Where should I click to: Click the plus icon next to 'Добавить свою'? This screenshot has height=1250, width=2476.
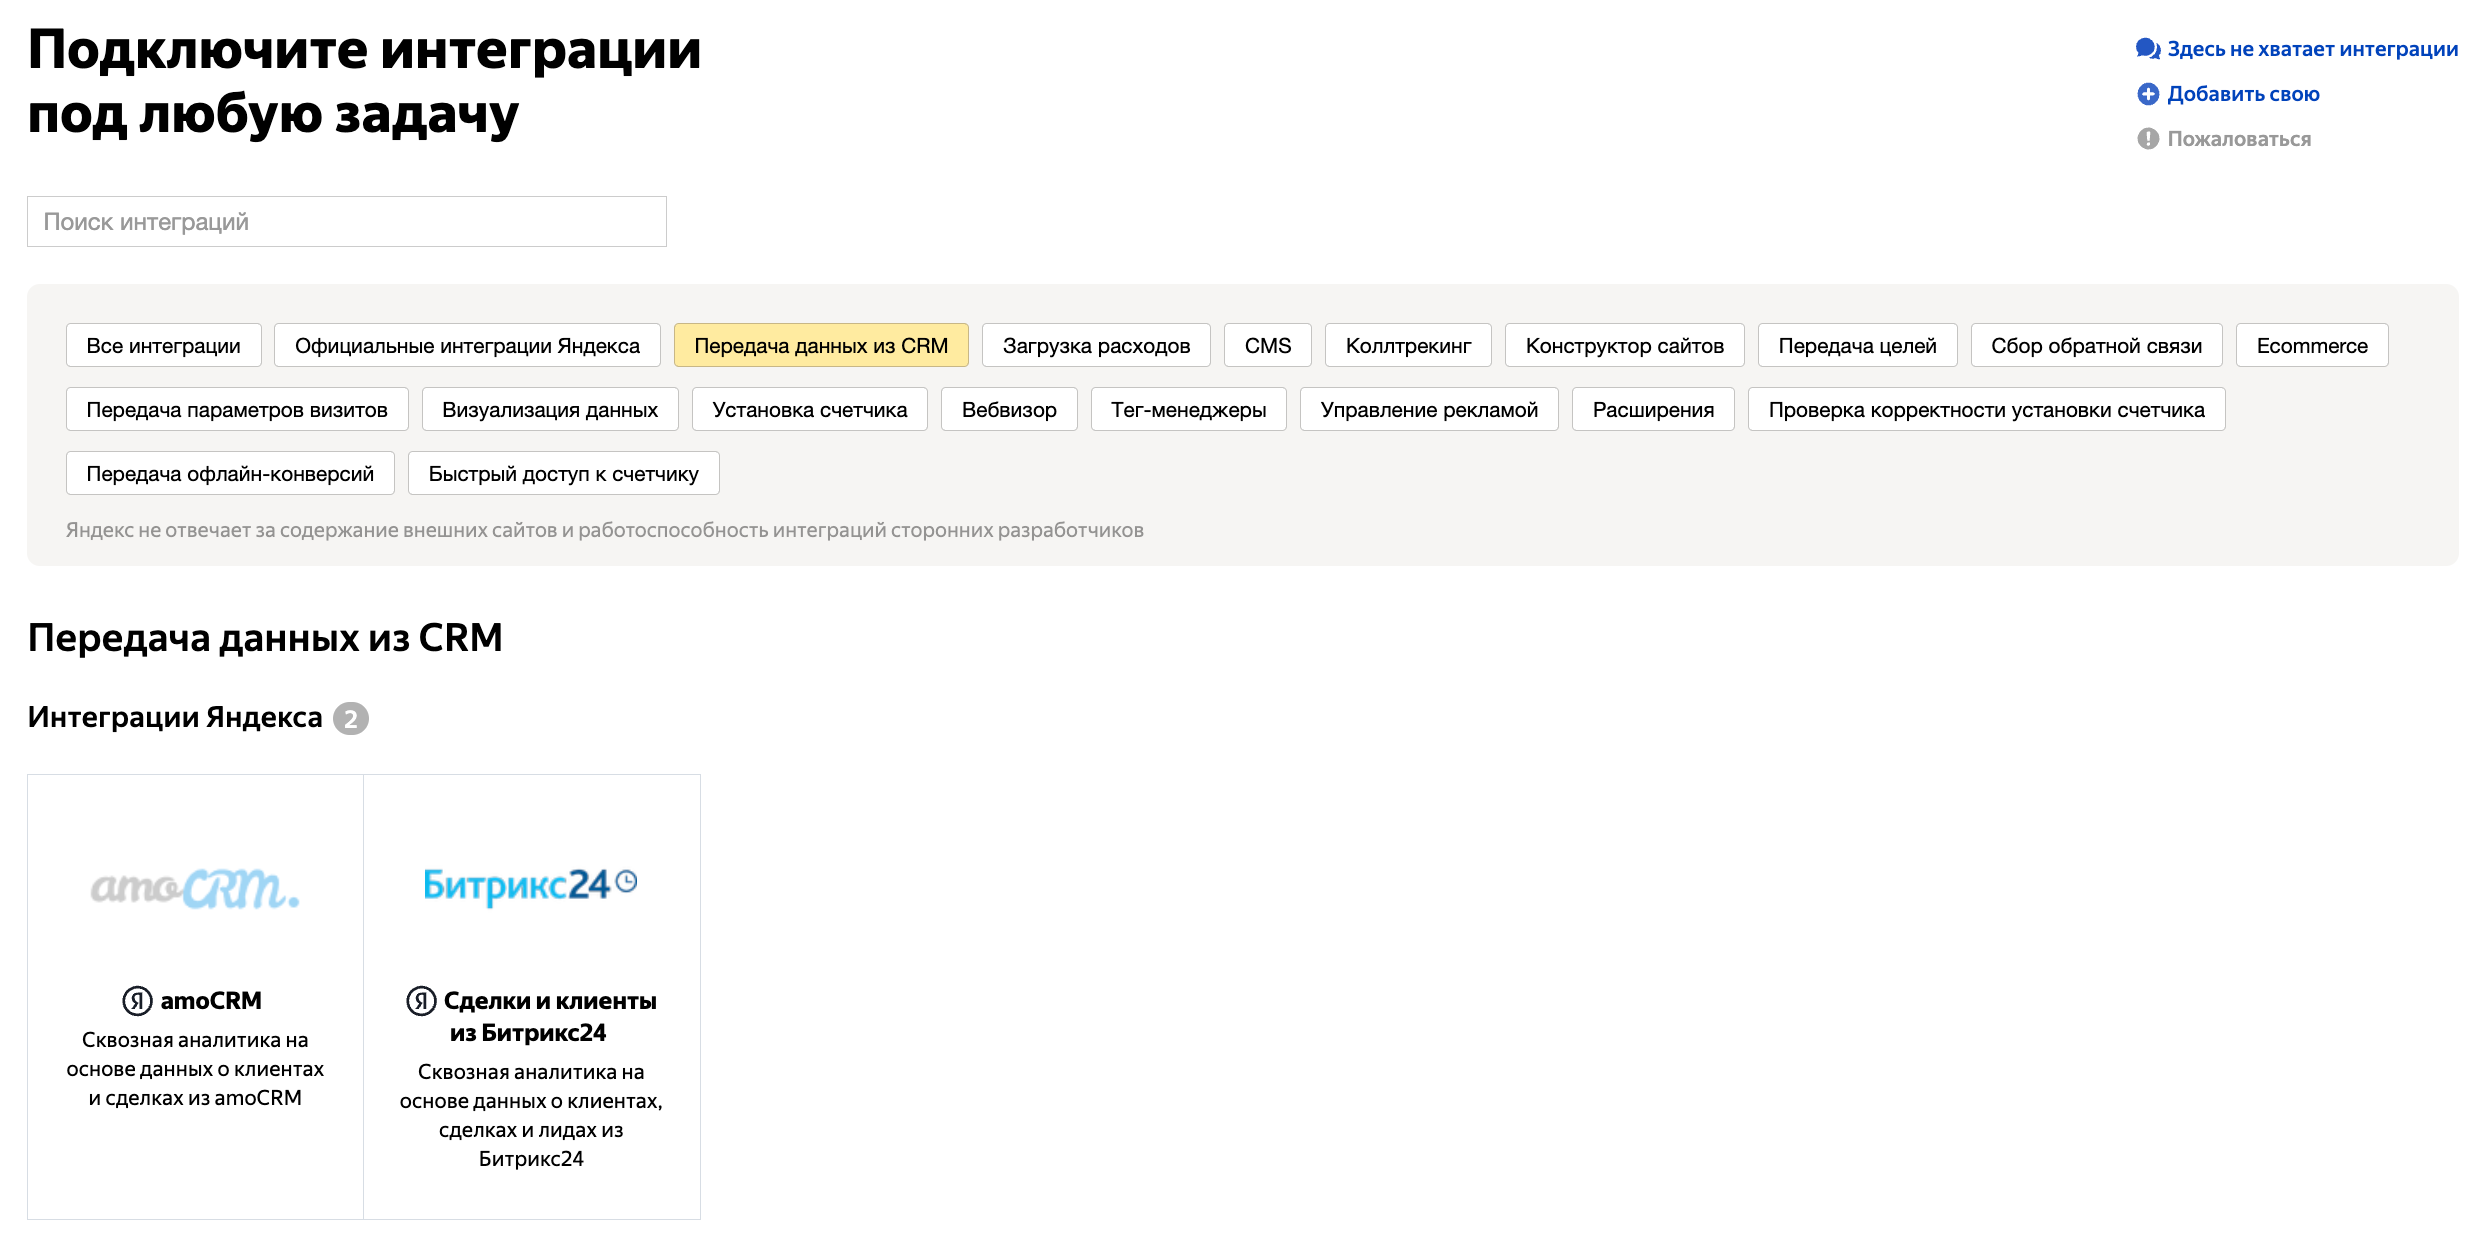(2148, 94)
